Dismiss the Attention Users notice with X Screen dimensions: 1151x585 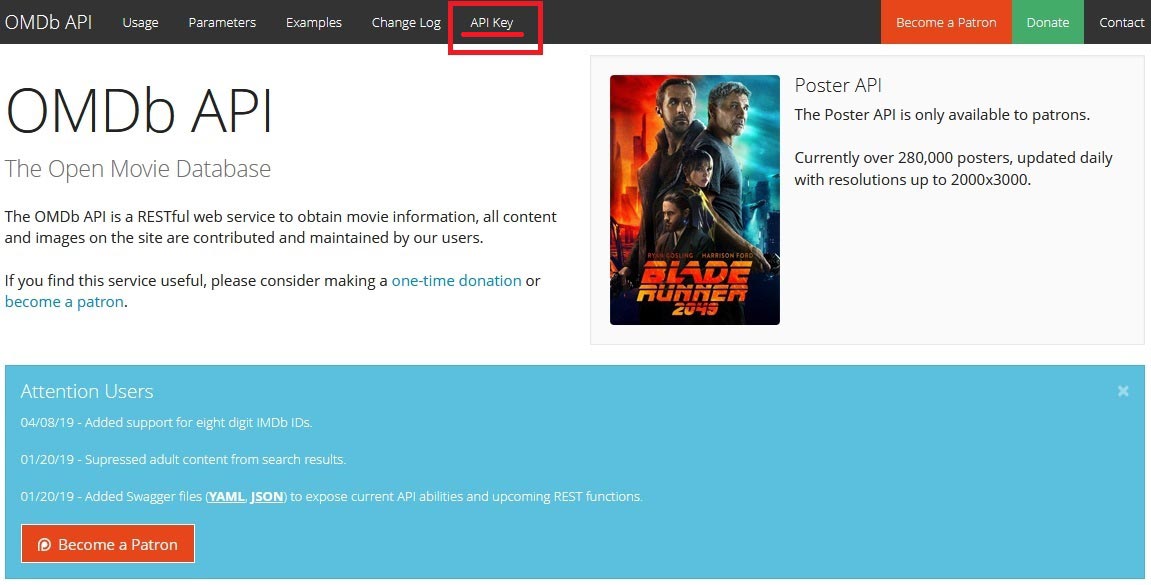click(x=1123, y=391)
